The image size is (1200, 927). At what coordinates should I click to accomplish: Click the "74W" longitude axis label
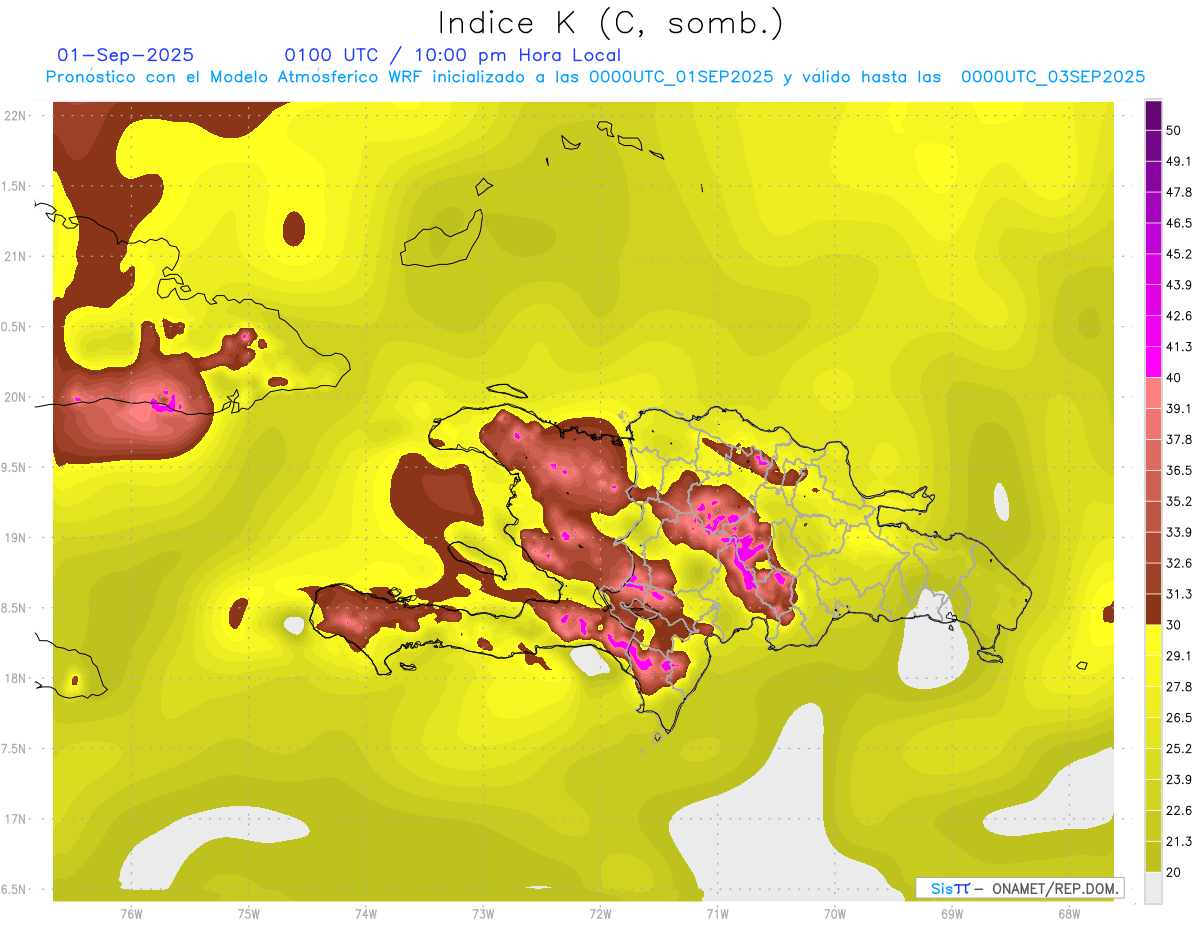click(365, 913)
